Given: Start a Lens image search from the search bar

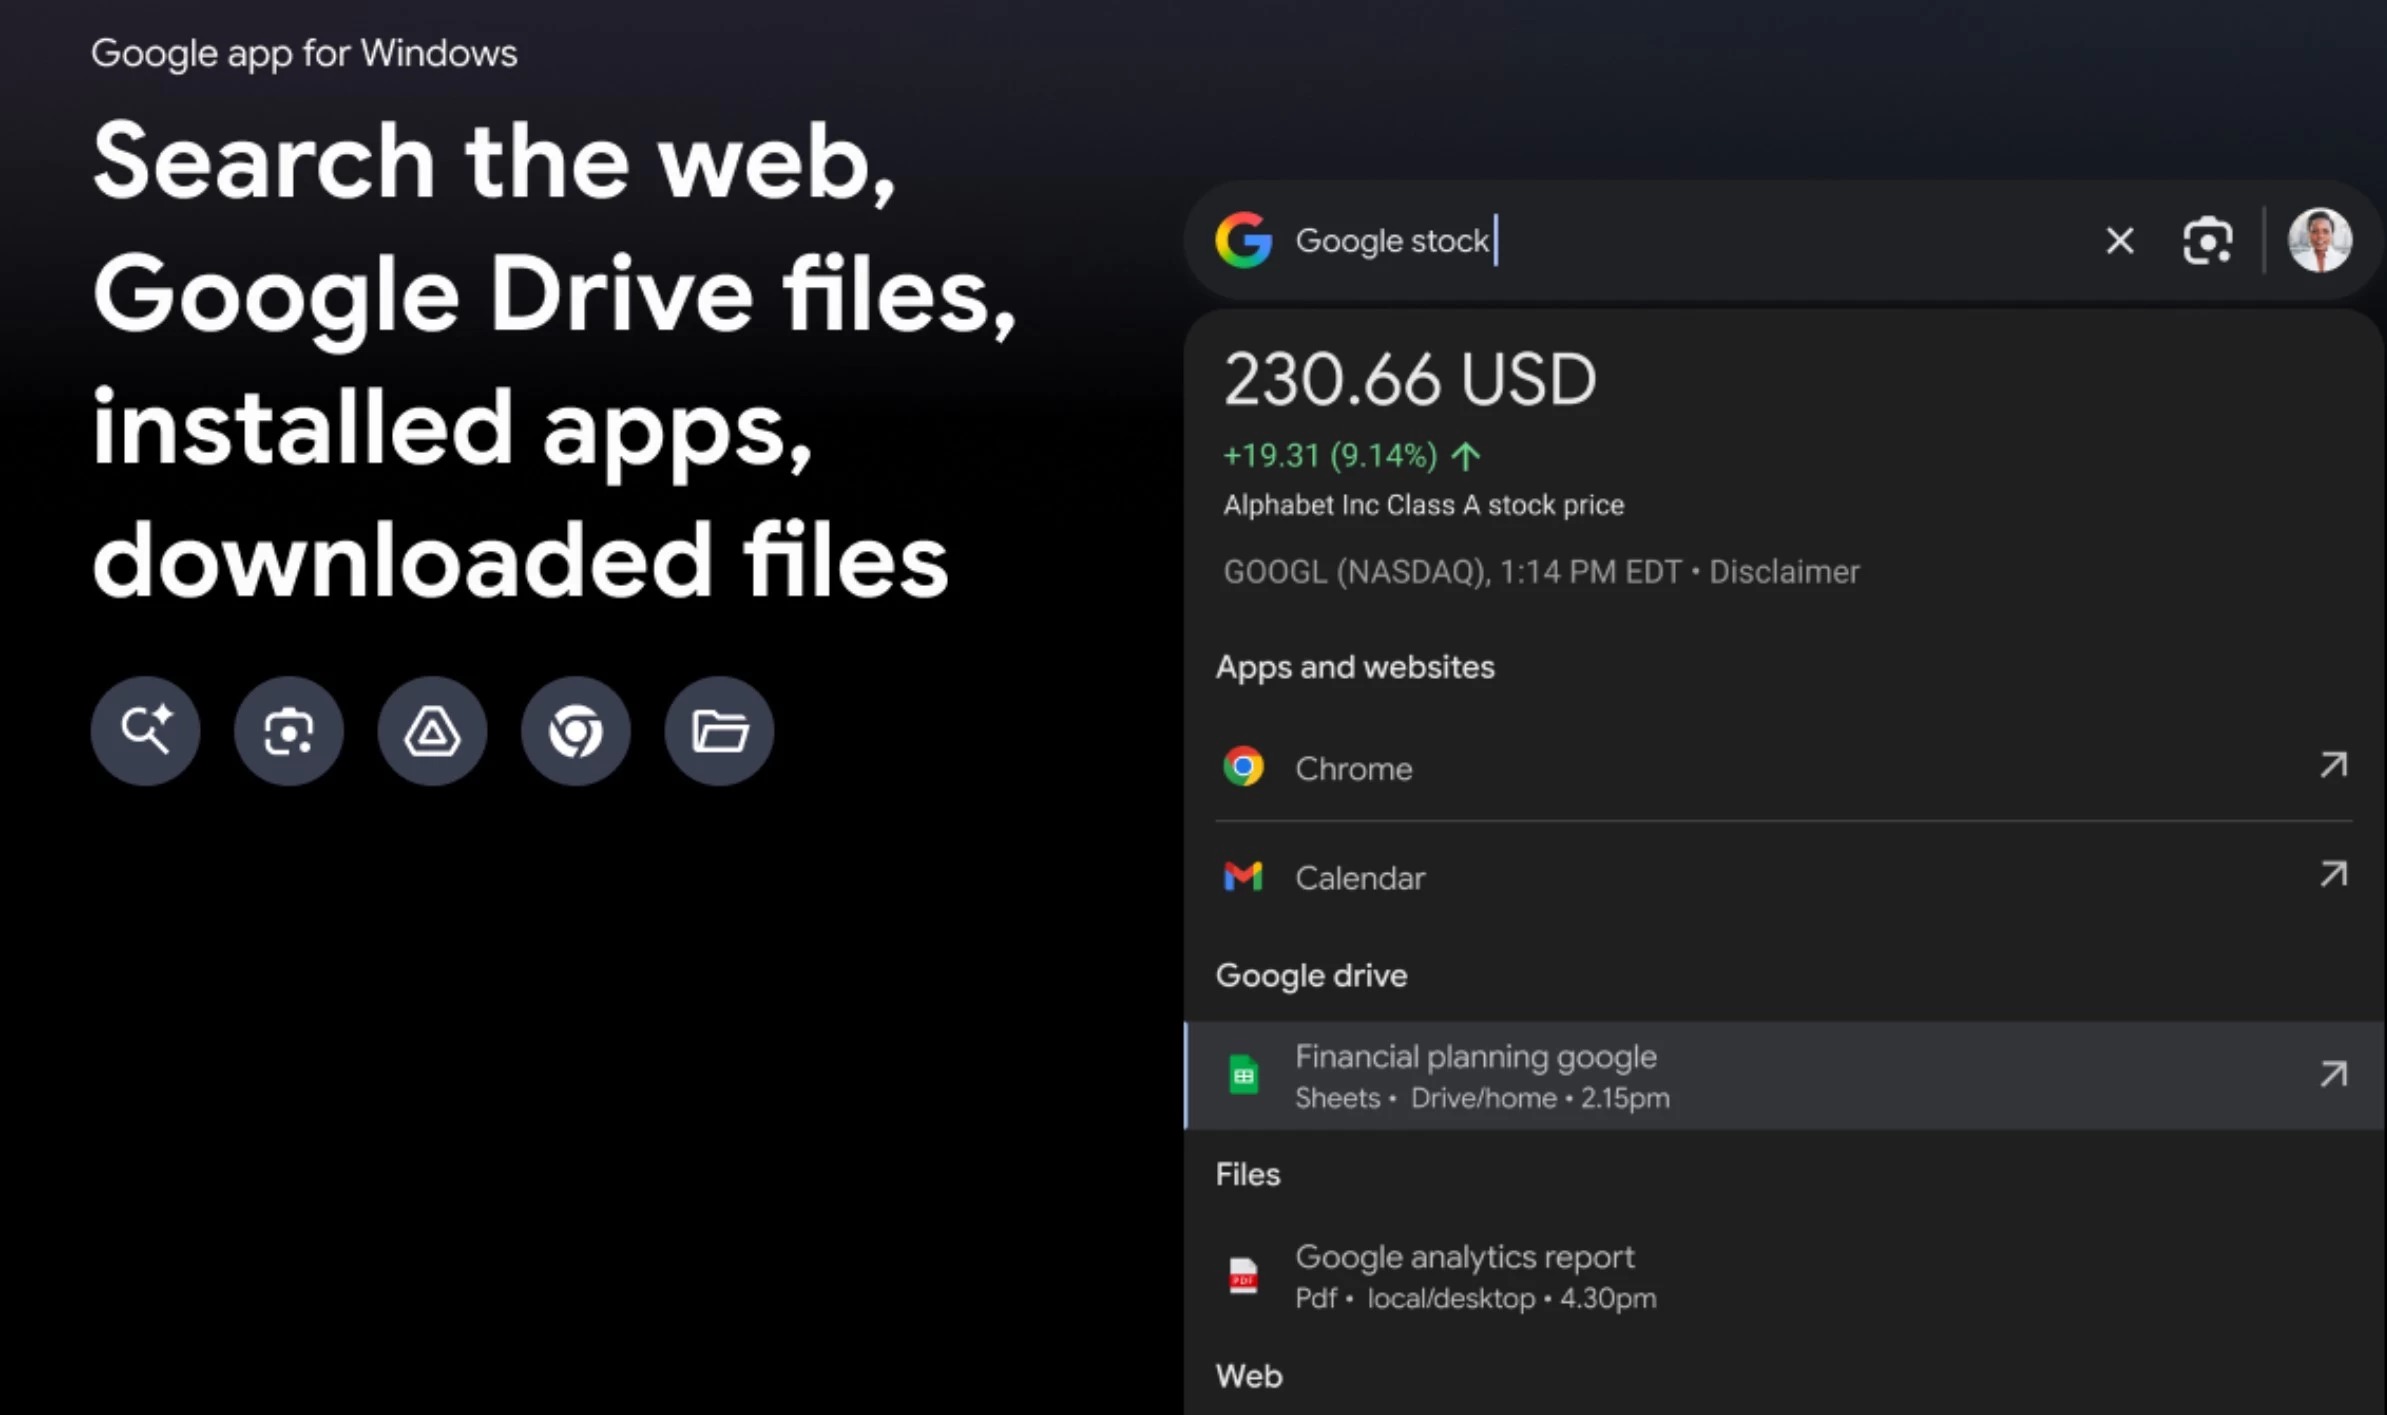Looking at the screenshot, I should point(2207,240).
